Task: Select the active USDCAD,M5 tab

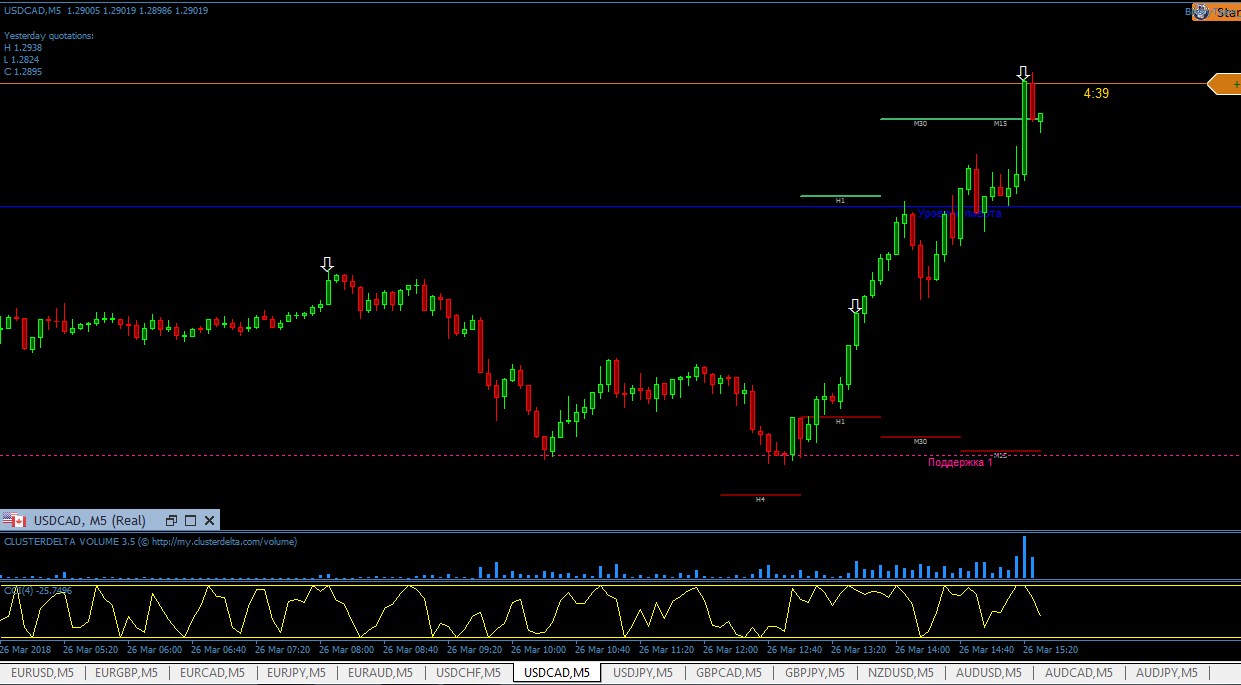Action: point(557,673)
